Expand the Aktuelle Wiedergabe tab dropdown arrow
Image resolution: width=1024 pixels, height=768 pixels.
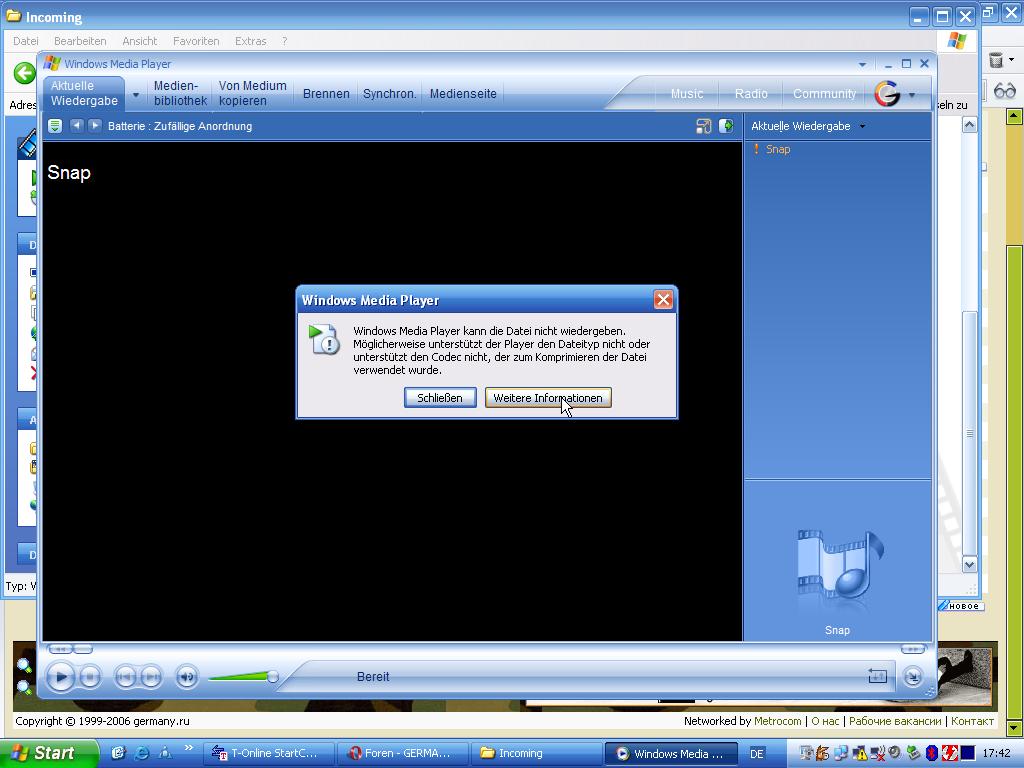pos(136,95)
